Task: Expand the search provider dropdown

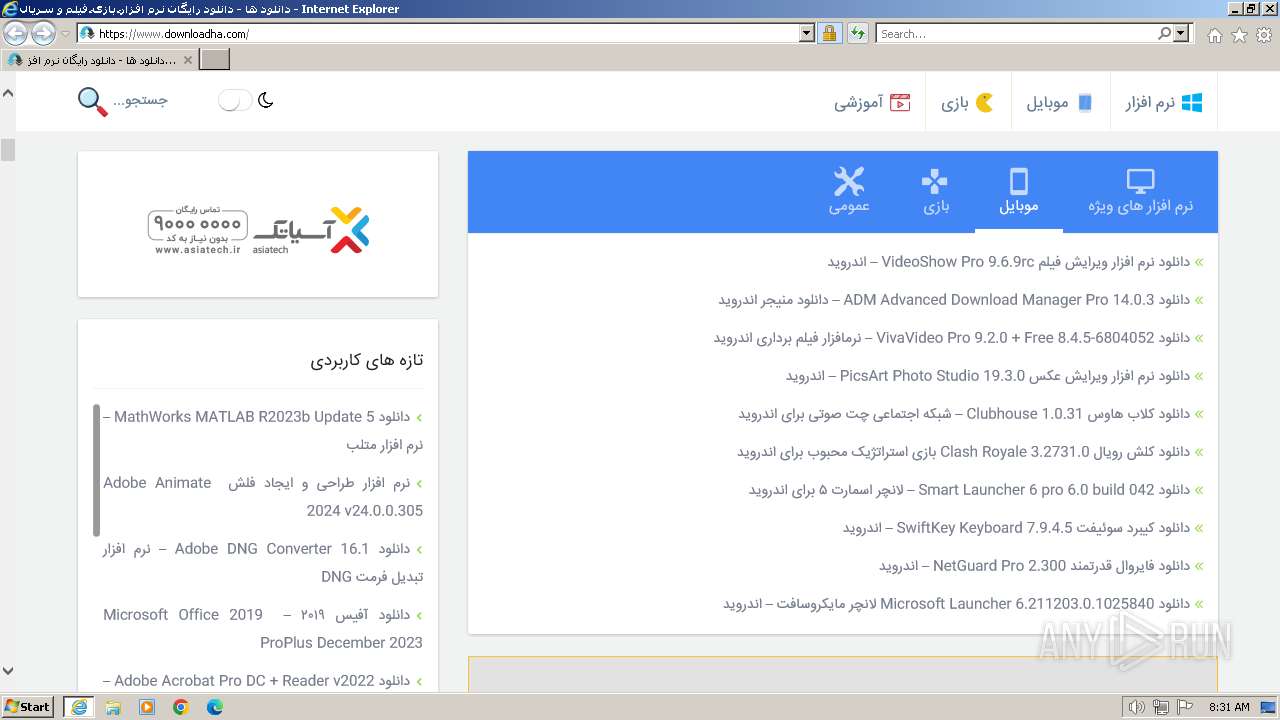Action: coord(1183,33)
